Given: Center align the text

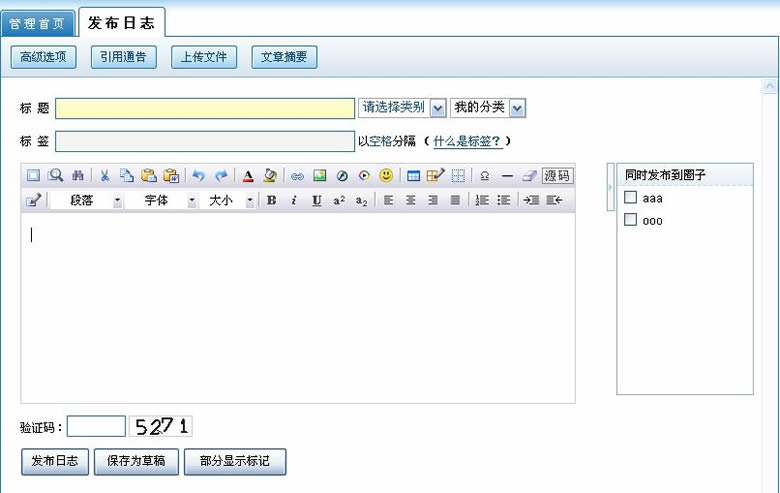Looking at the screenshot, I should pos(410,200).
